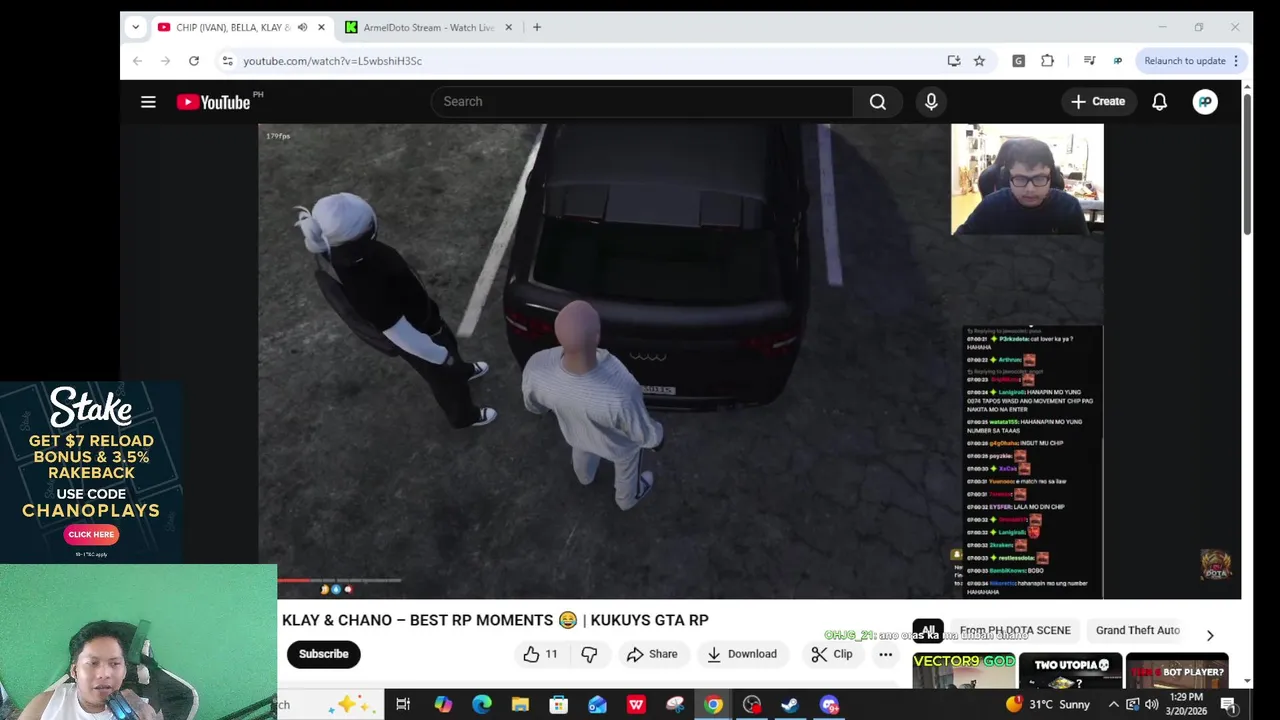The height and width of the screenshot is (720, 1280).
Task: Open WPS Office from taskbar
Action: [636, 705]
